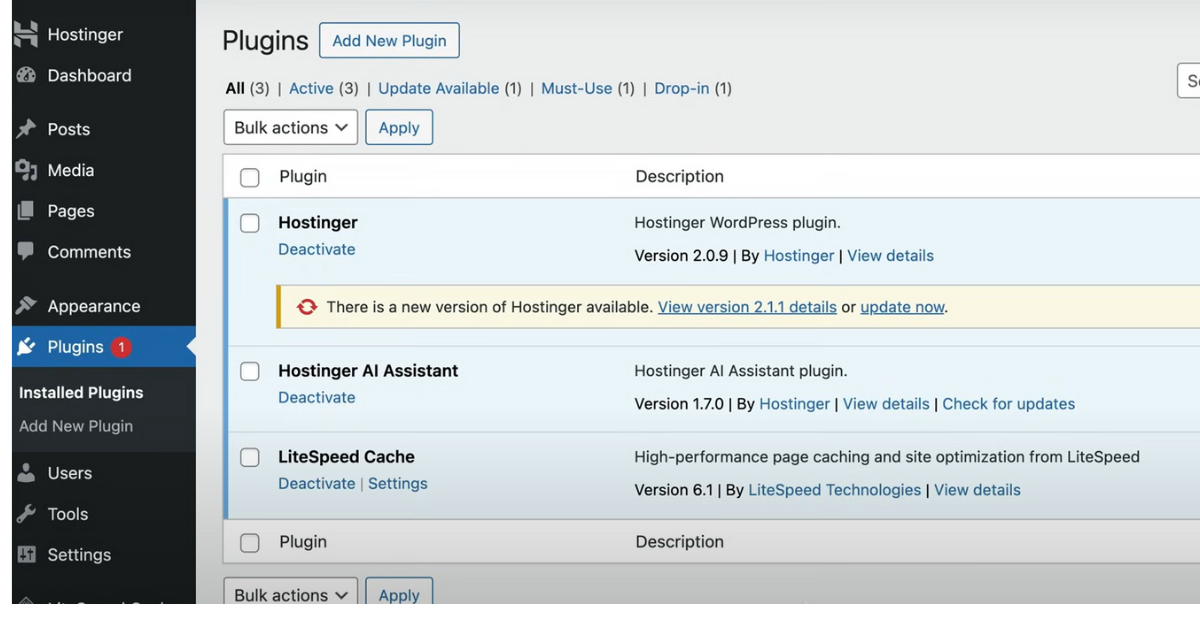Tick the select-all checkbox in table header
The height and width of the screenshot is (628, 1200).
(250, 177)
